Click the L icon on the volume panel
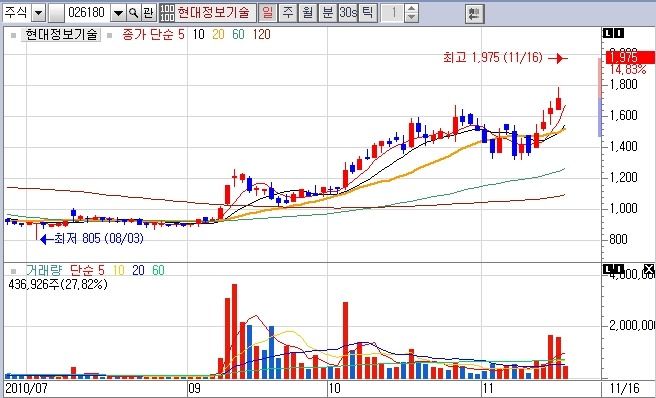 point(607,269)
